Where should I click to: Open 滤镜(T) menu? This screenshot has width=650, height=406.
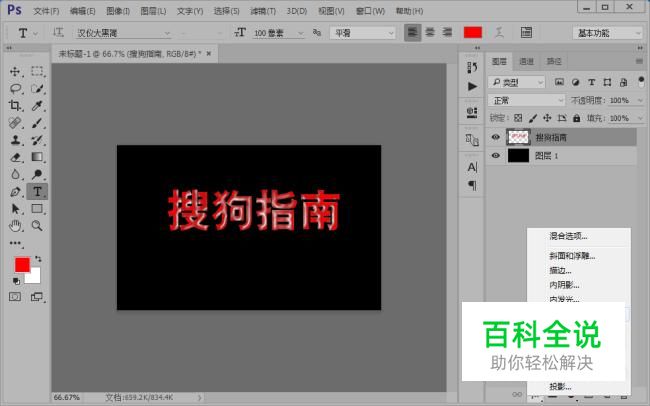[263, 11]
